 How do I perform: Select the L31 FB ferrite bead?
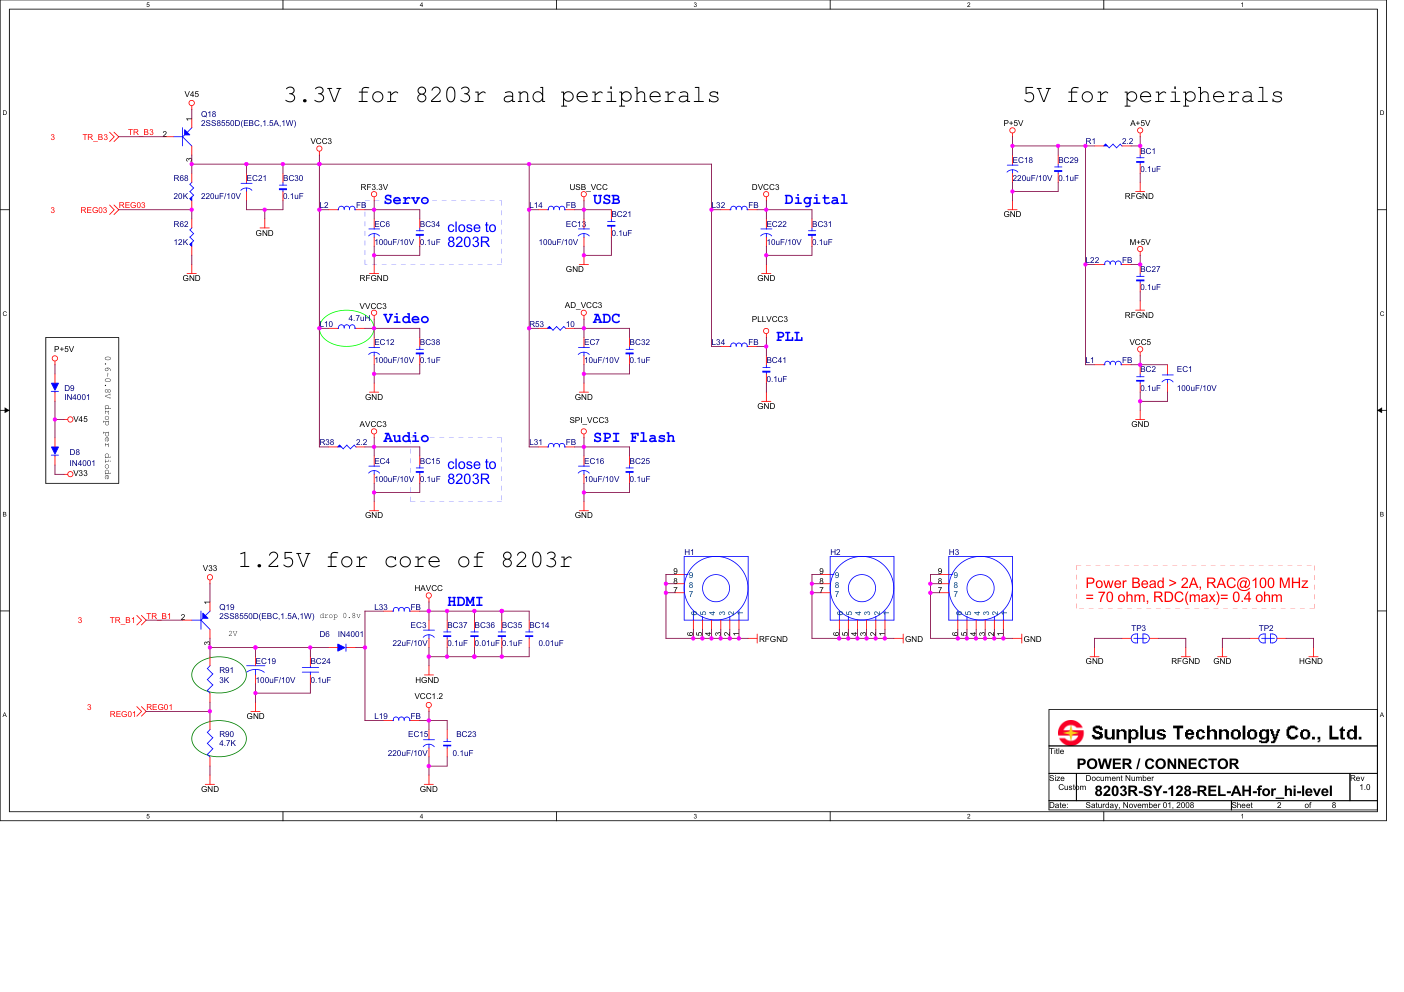tap(556, 445)
